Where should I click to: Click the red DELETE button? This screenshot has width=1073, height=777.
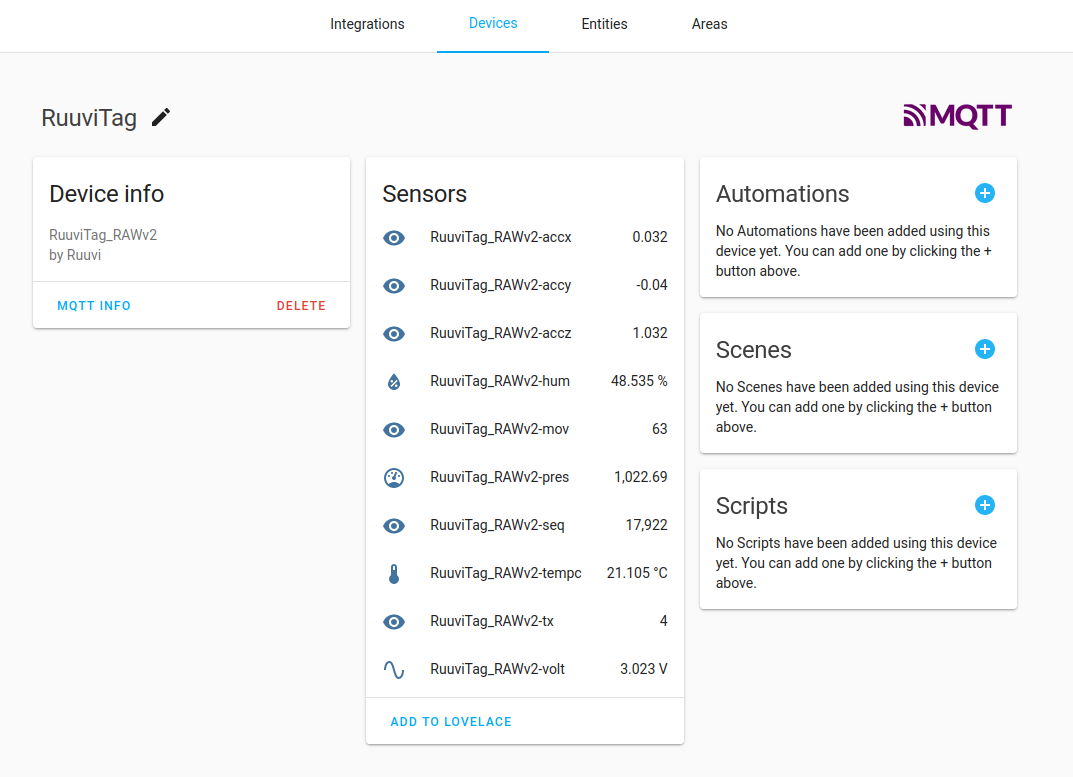(x=301, y=306)
